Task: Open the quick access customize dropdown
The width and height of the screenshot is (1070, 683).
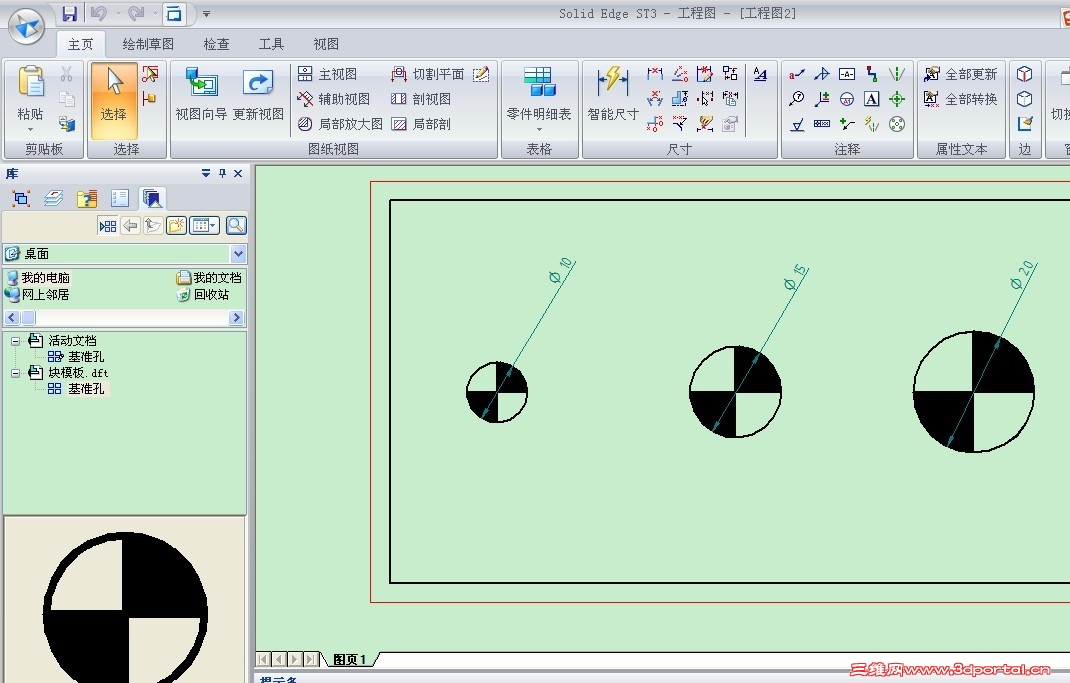Action: 206,14
